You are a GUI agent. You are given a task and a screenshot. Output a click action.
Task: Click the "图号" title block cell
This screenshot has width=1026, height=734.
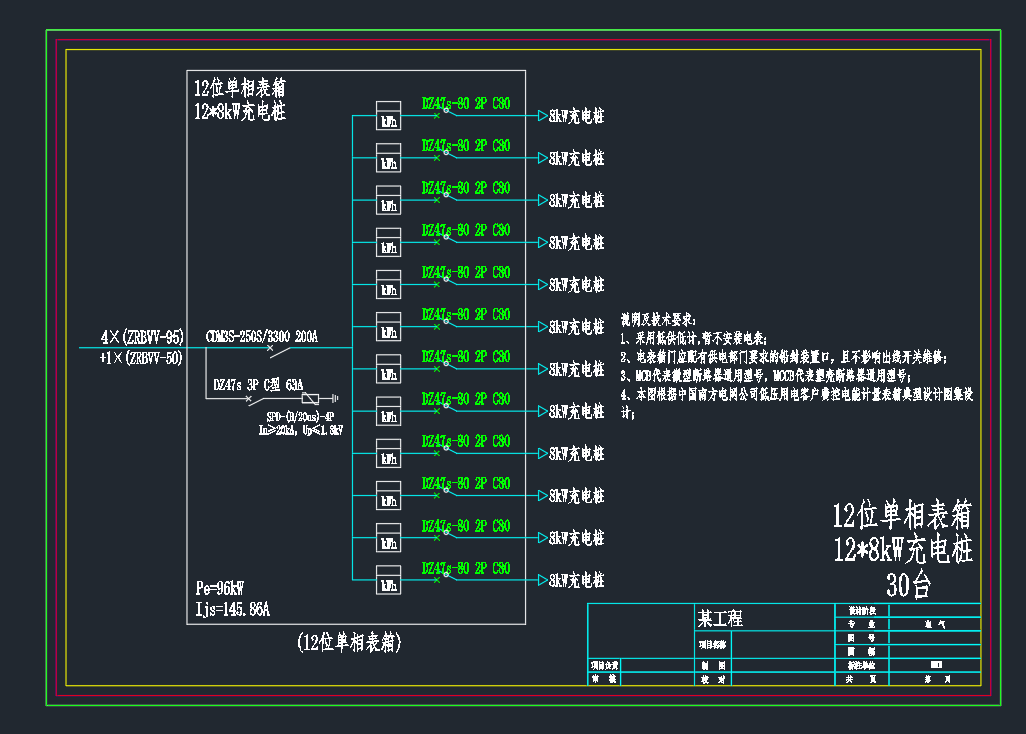click(x=861, y=638)
